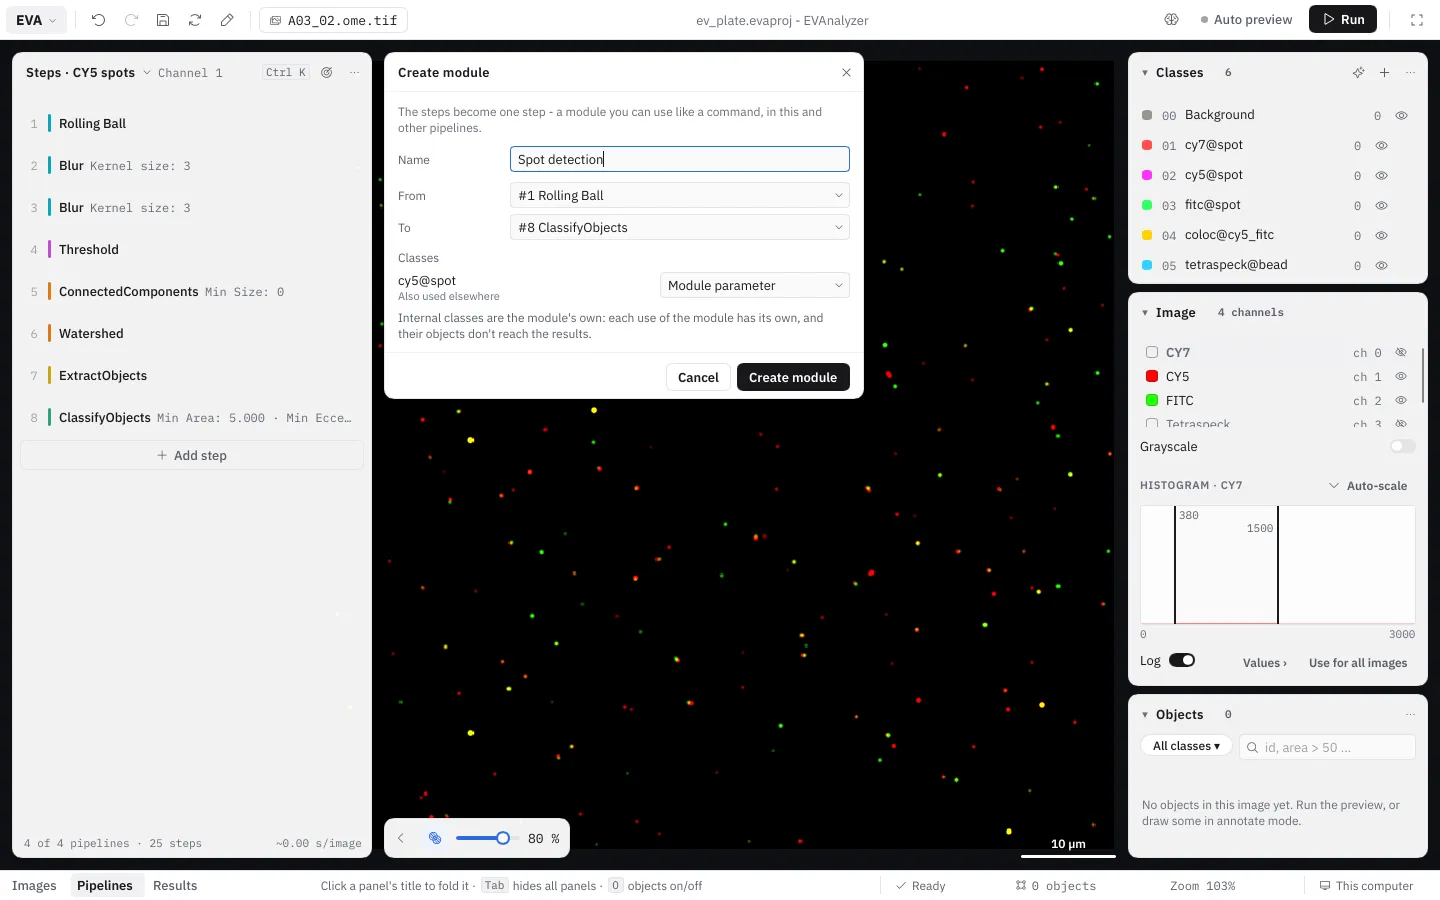Open the Module parameter dropdown for cy5@spot
This screenshot has width=1440, height=900.
755,286
